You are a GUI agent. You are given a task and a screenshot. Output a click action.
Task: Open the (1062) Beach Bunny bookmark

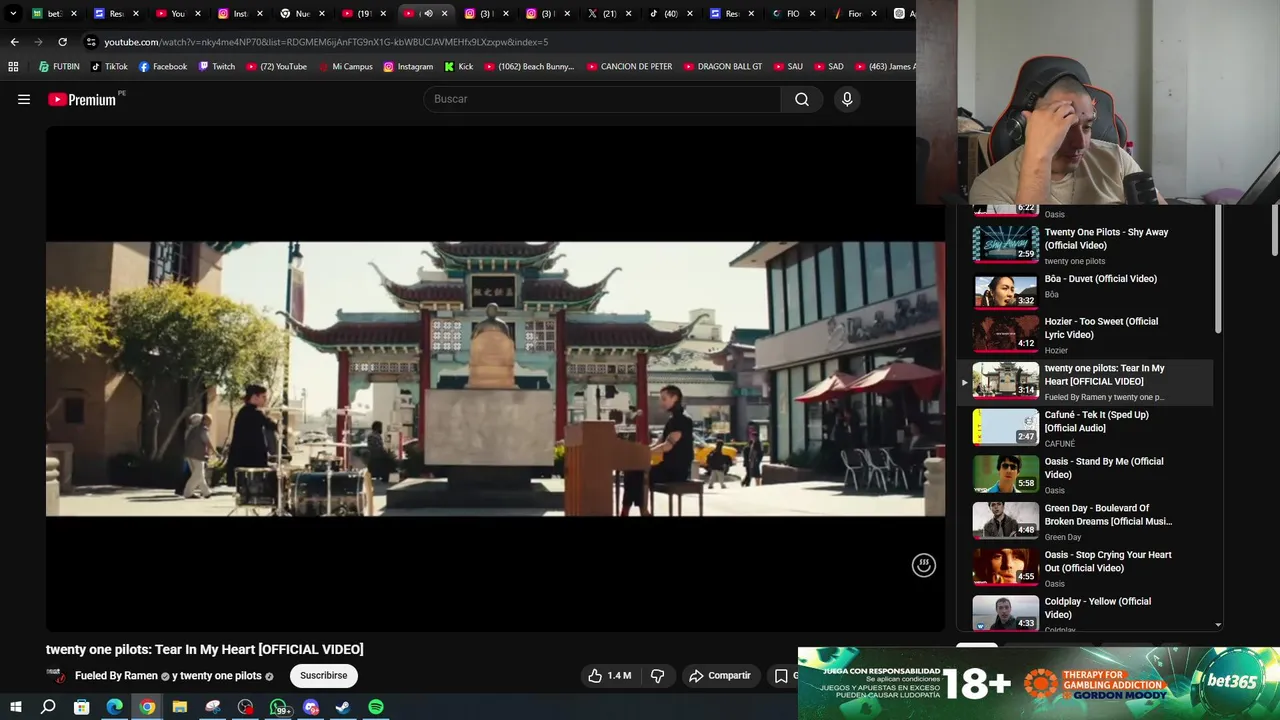[530, 67]
